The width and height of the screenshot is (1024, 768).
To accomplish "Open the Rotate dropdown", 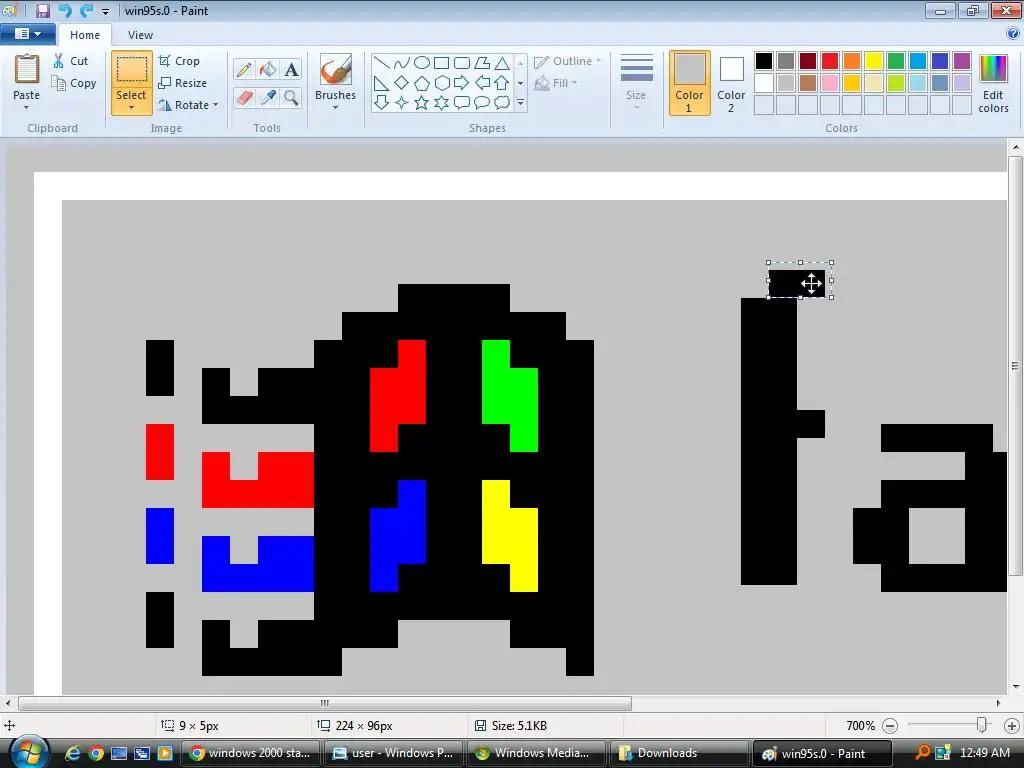I will (x=189, y=104).
